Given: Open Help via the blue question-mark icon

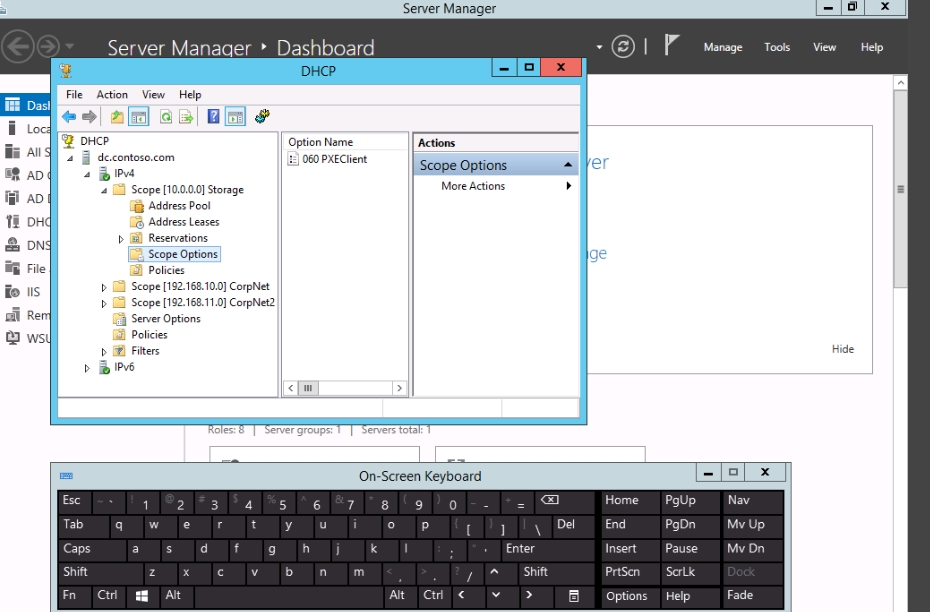Looking at the screenshot, I should pos(214,117).
